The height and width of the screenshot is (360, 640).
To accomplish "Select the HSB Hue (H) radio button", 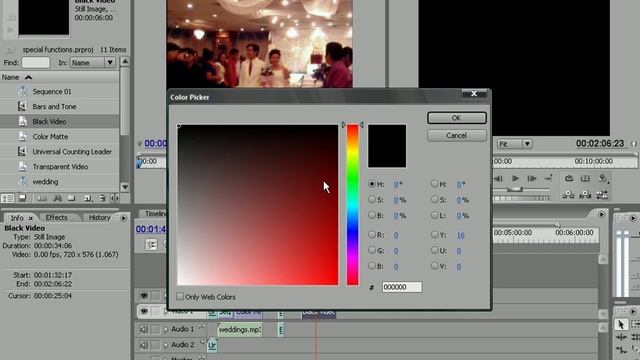I will pyautogui.click(x=371, y=184).
